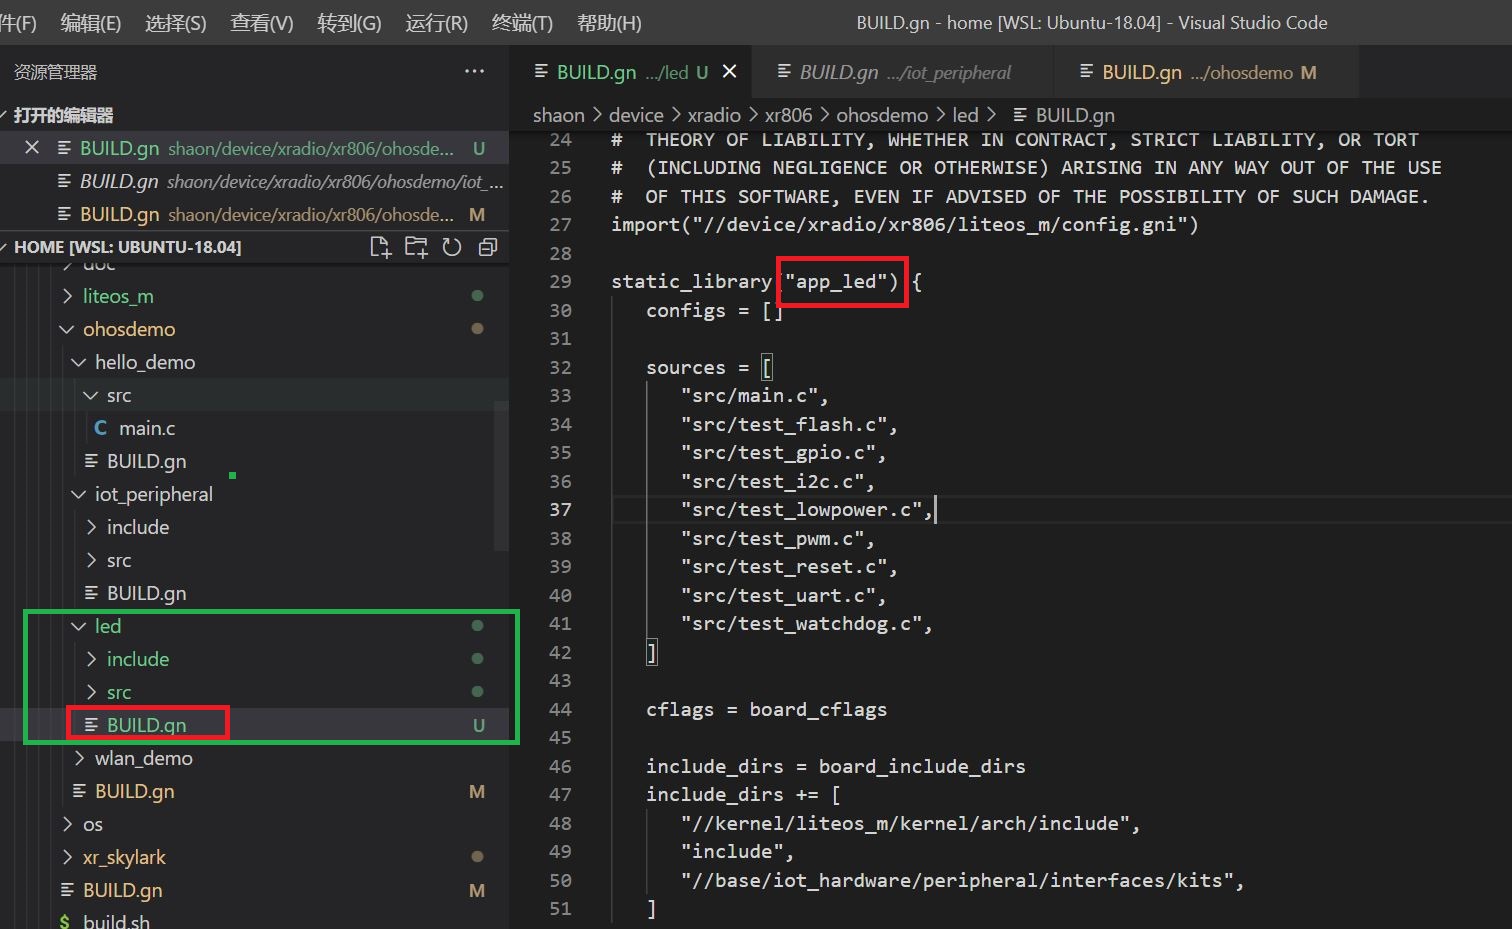
Task: Open the 转到(G) menu
Action: pos(349,23)
